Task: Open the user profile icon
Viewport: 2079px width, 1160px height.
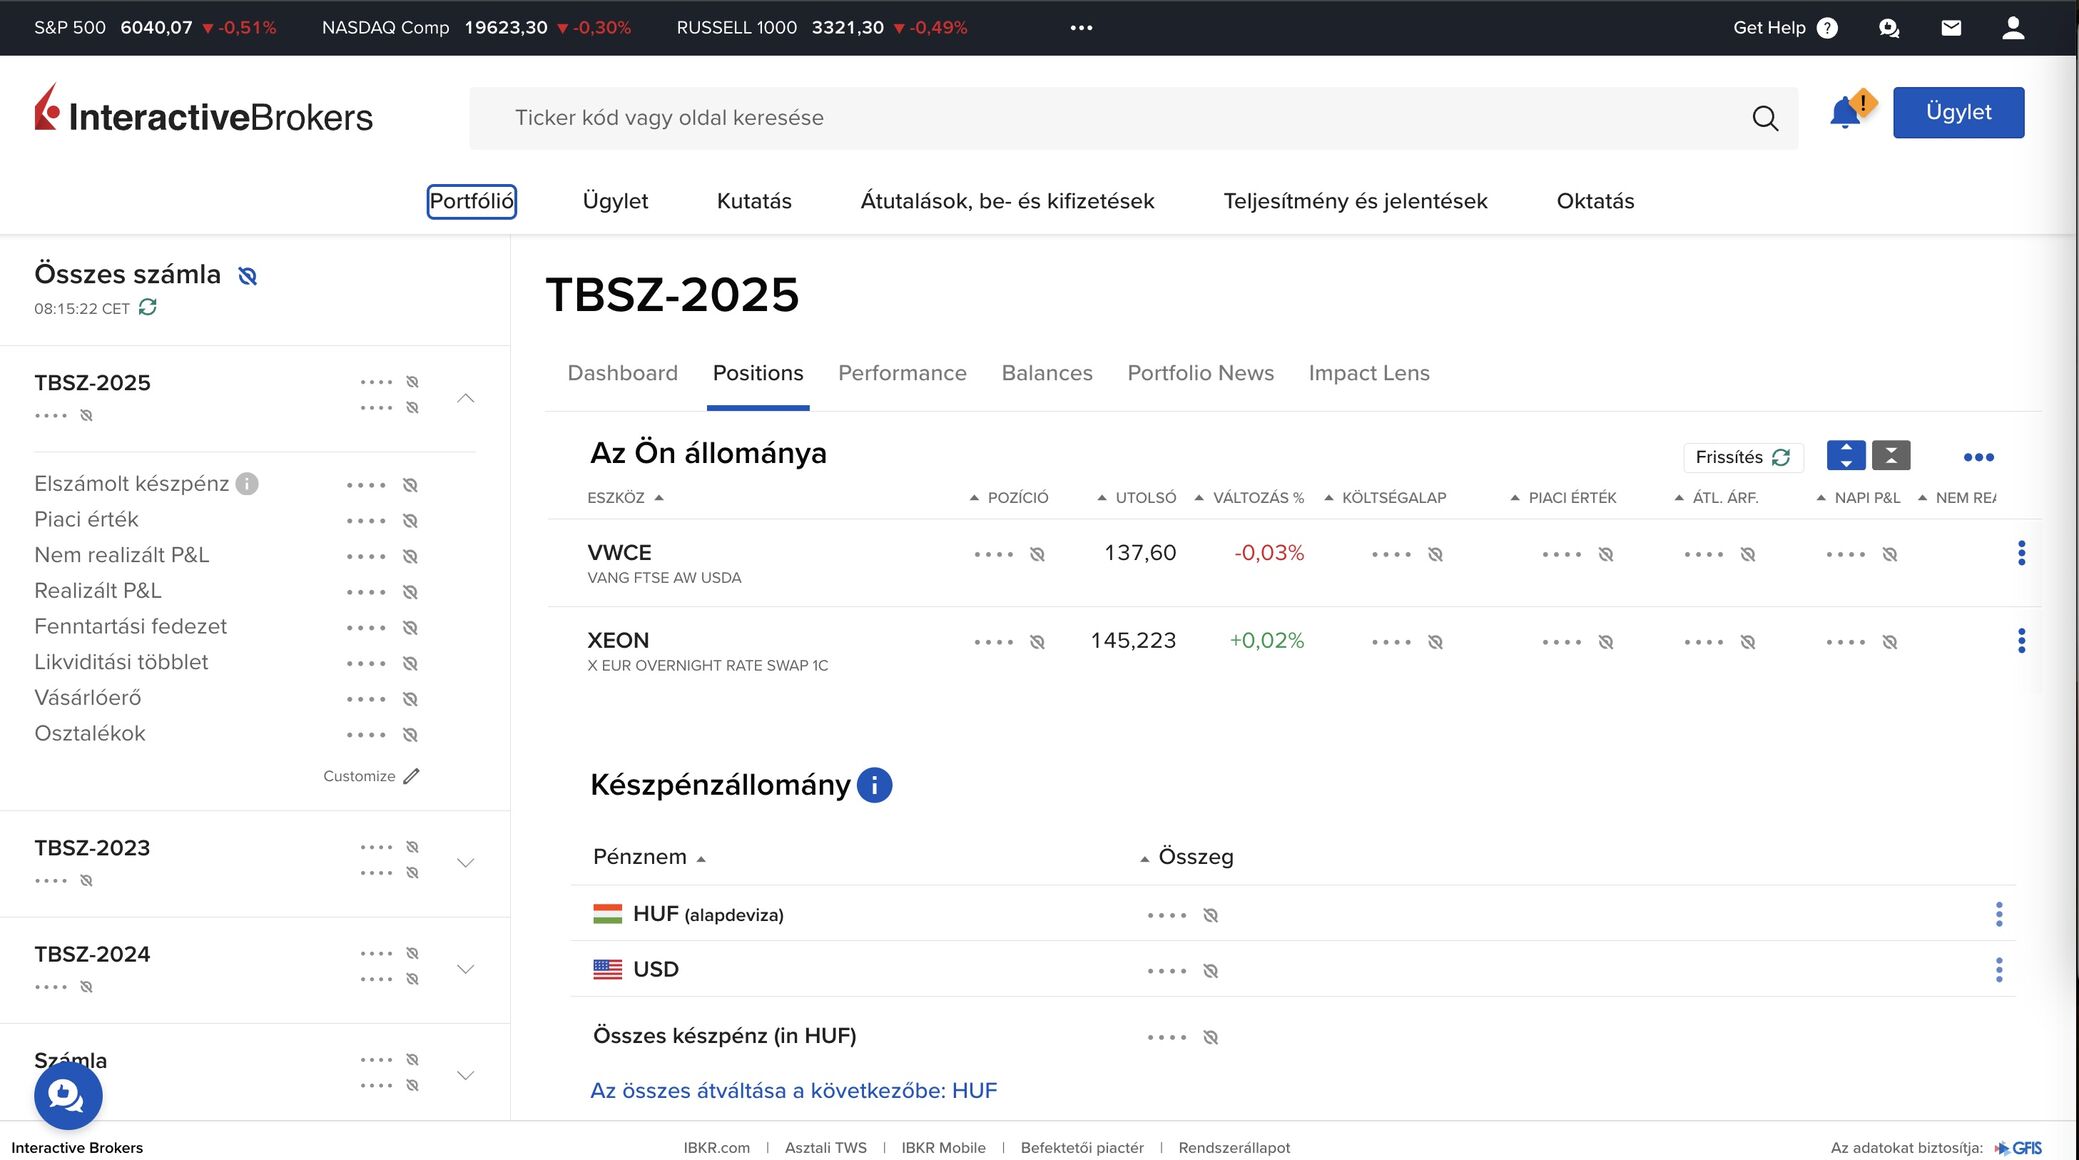Action: (x=2013, y=28)
